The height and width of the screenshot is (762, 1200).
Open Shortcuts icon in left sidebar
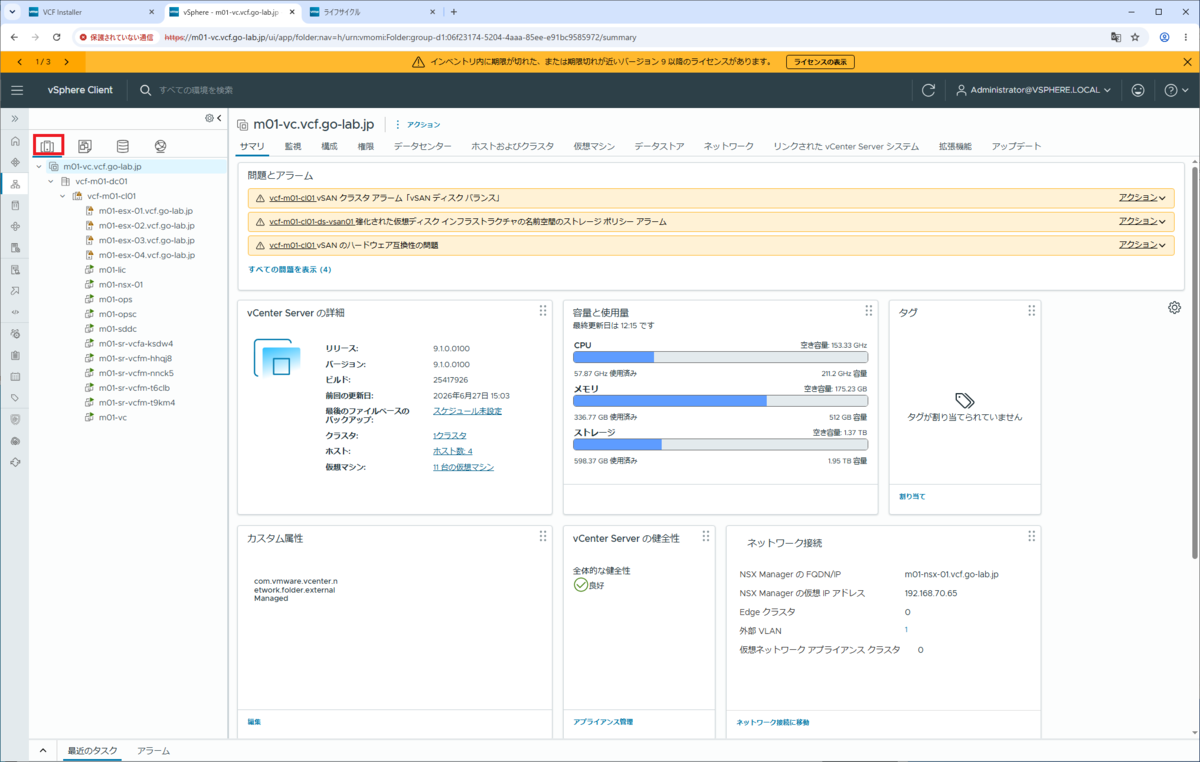15,162
